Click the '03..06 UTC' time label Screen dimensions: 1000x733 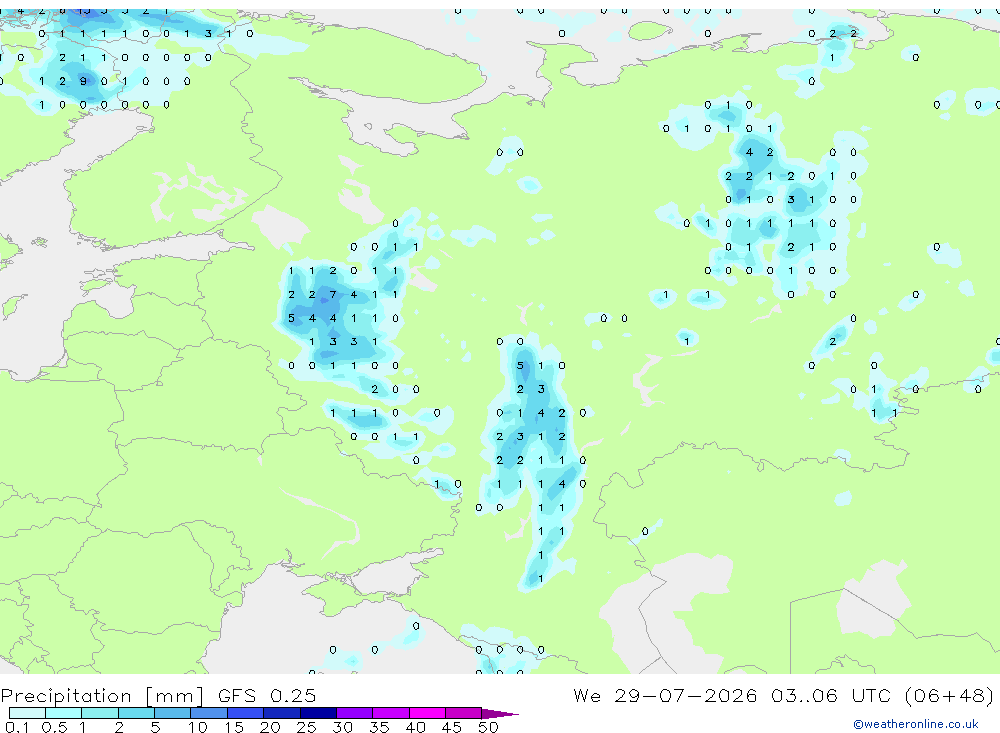tap(832, 695)
